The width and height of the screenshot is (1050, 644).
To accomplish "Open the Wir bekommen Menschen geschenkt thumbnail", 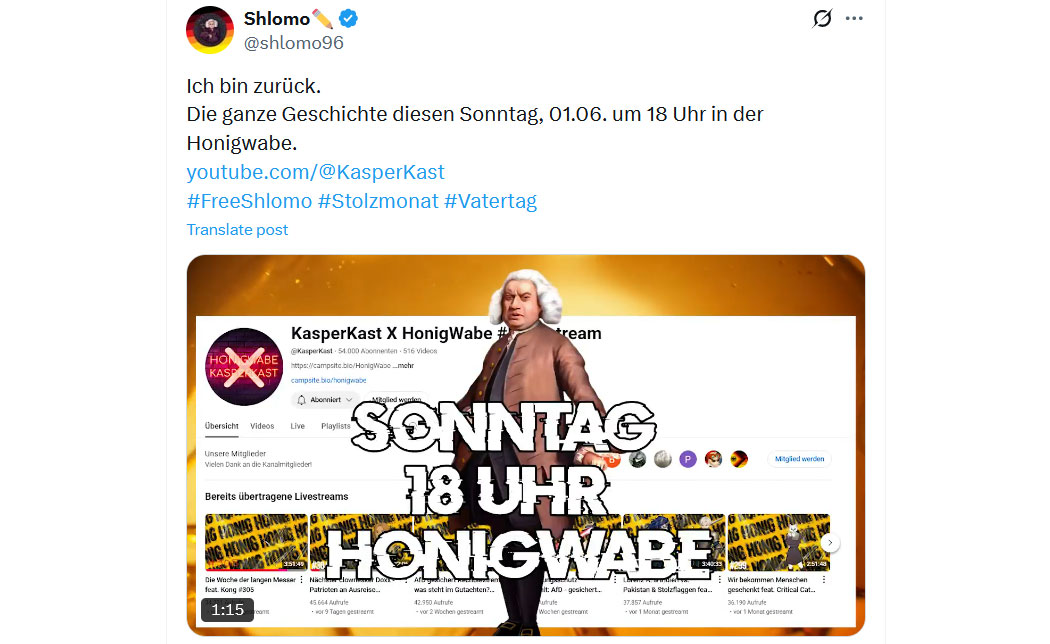I will (x=779, y=542).
